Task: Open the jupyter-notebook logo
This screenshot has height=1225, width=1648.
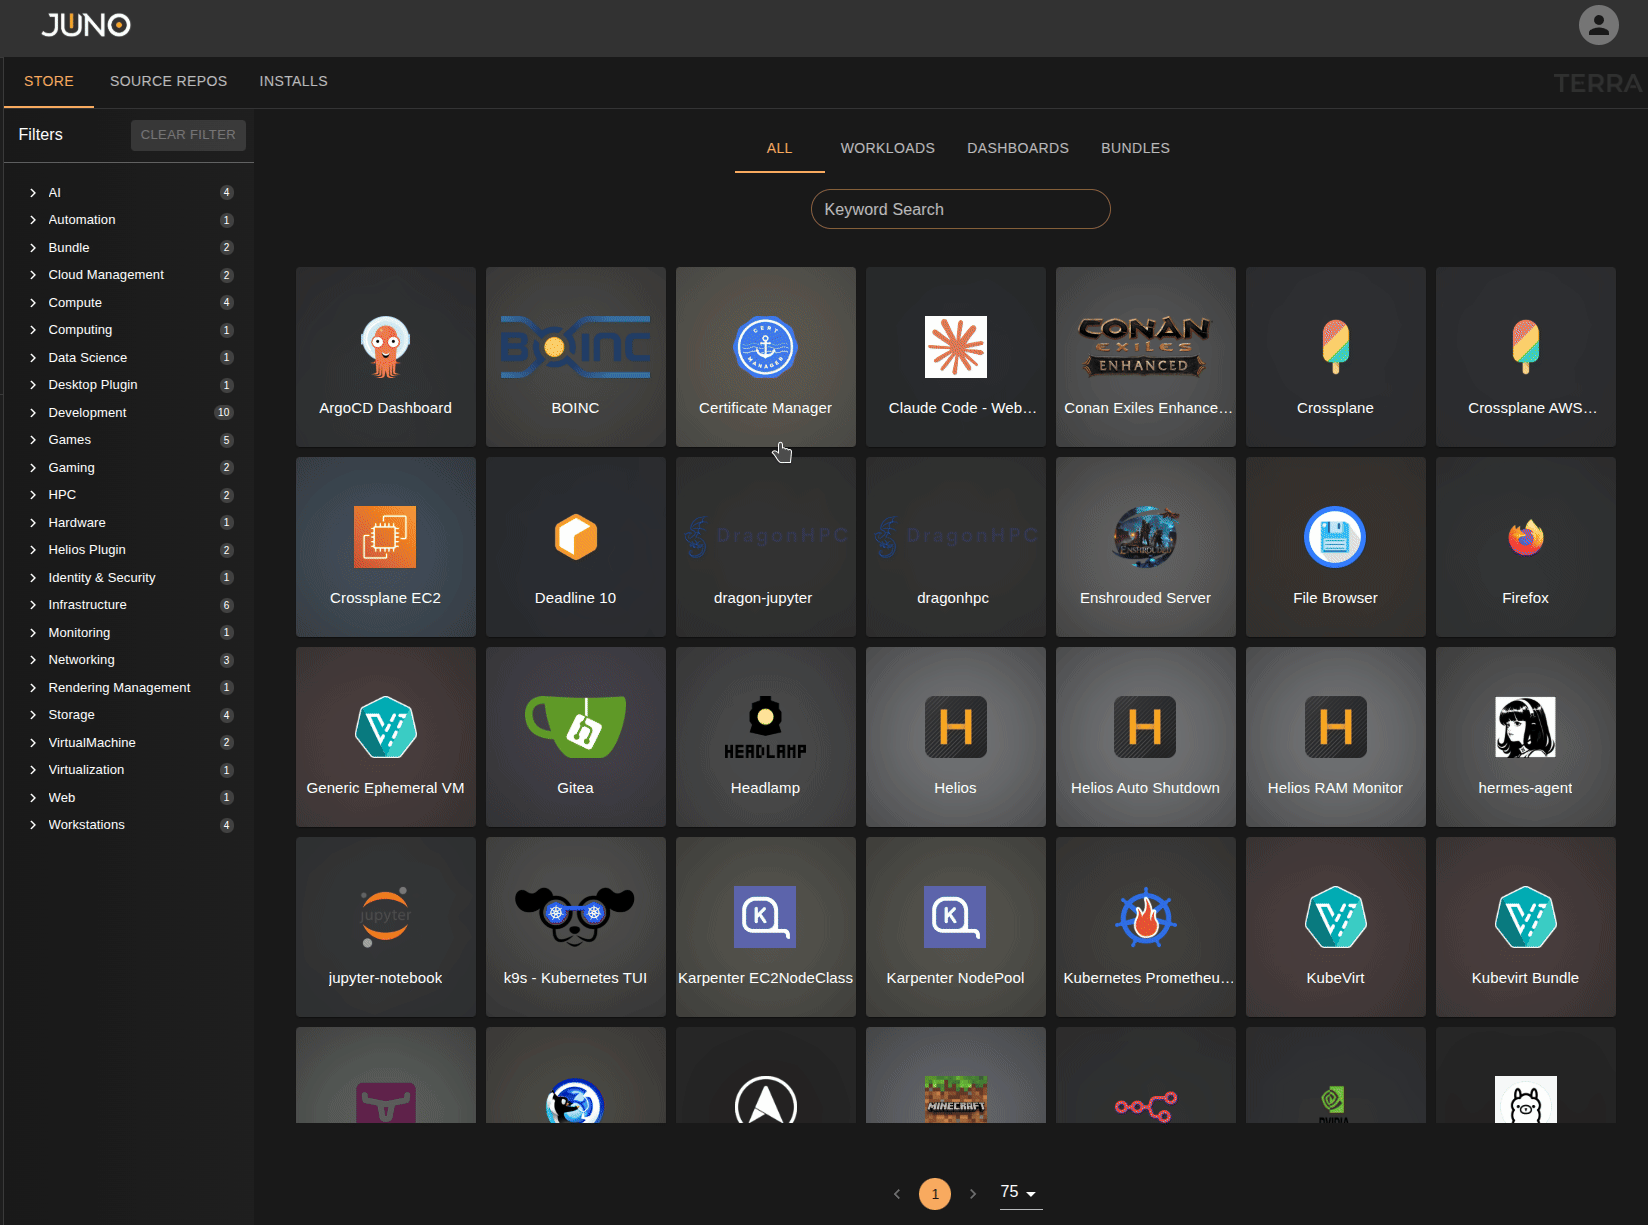Action: tap(385, 917)
